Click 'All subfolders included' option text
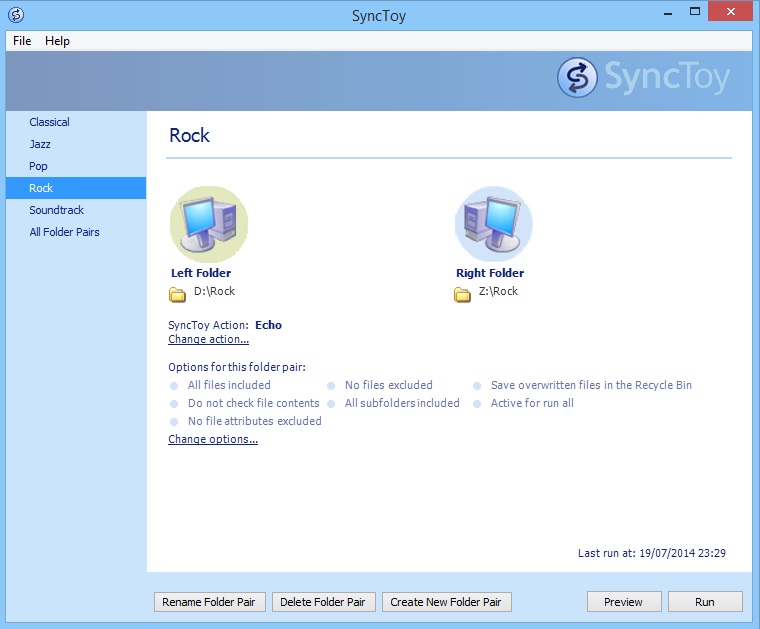The width and height of the screenshot is (760, 629). click(x=402, y=403)
